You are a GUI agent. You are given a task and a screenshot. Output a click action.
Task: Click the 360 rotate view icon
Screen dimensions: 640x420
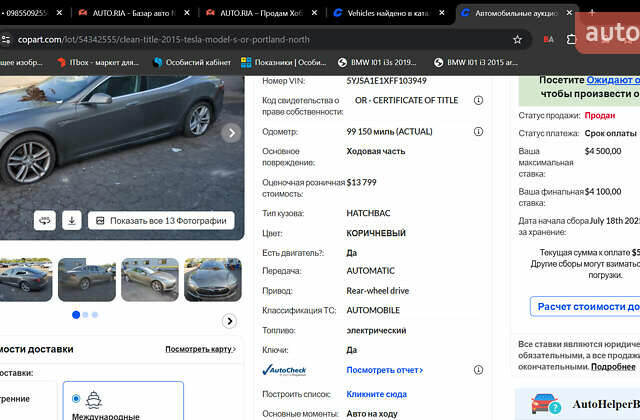coord(44,221)
